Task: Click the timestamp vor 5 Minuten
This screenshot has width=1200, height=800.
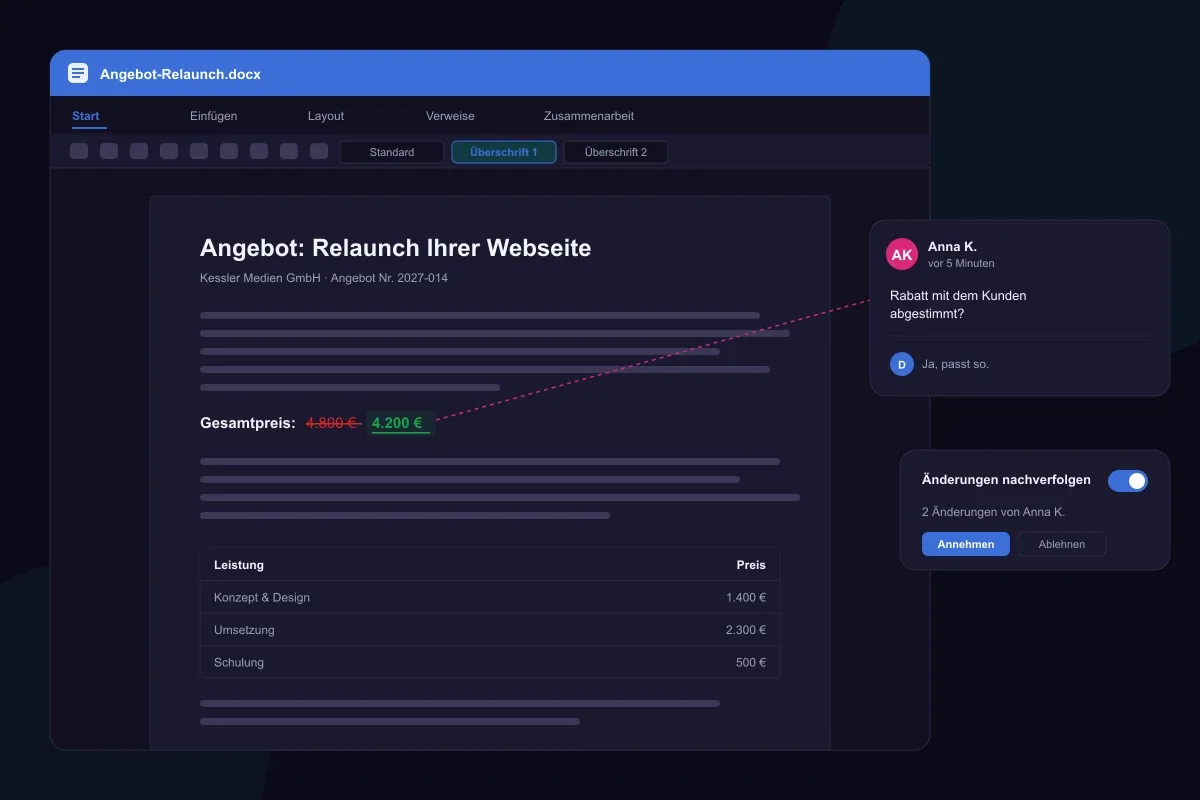Action: click(961, 263)
